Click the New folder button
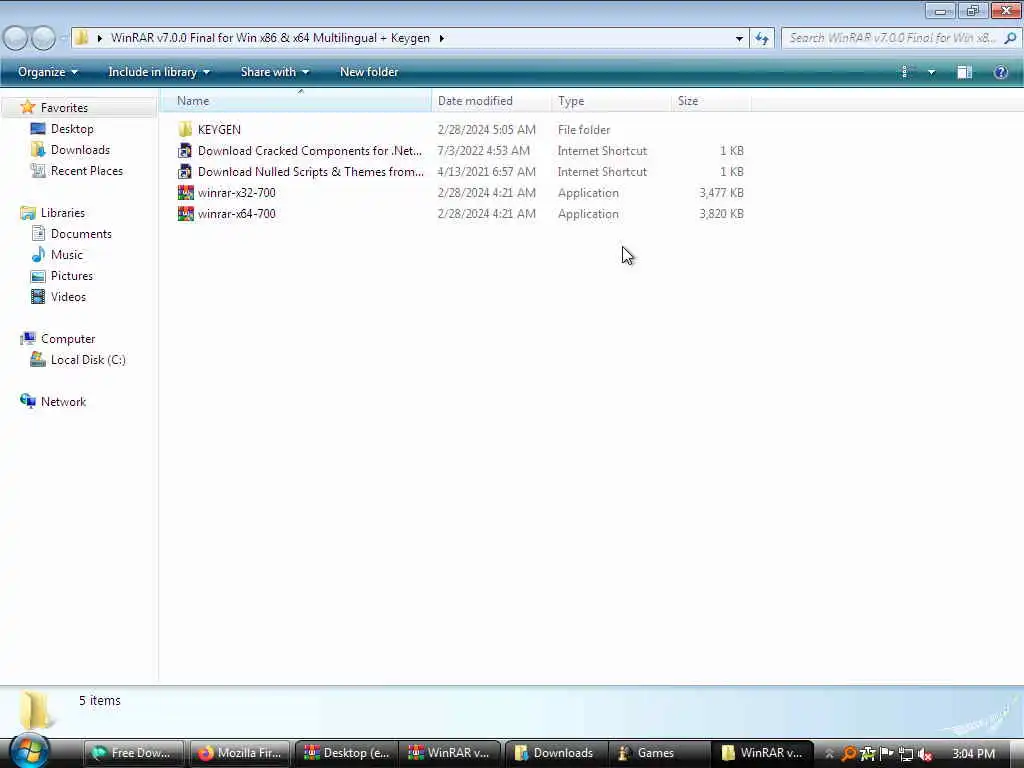 coord(369,72)
